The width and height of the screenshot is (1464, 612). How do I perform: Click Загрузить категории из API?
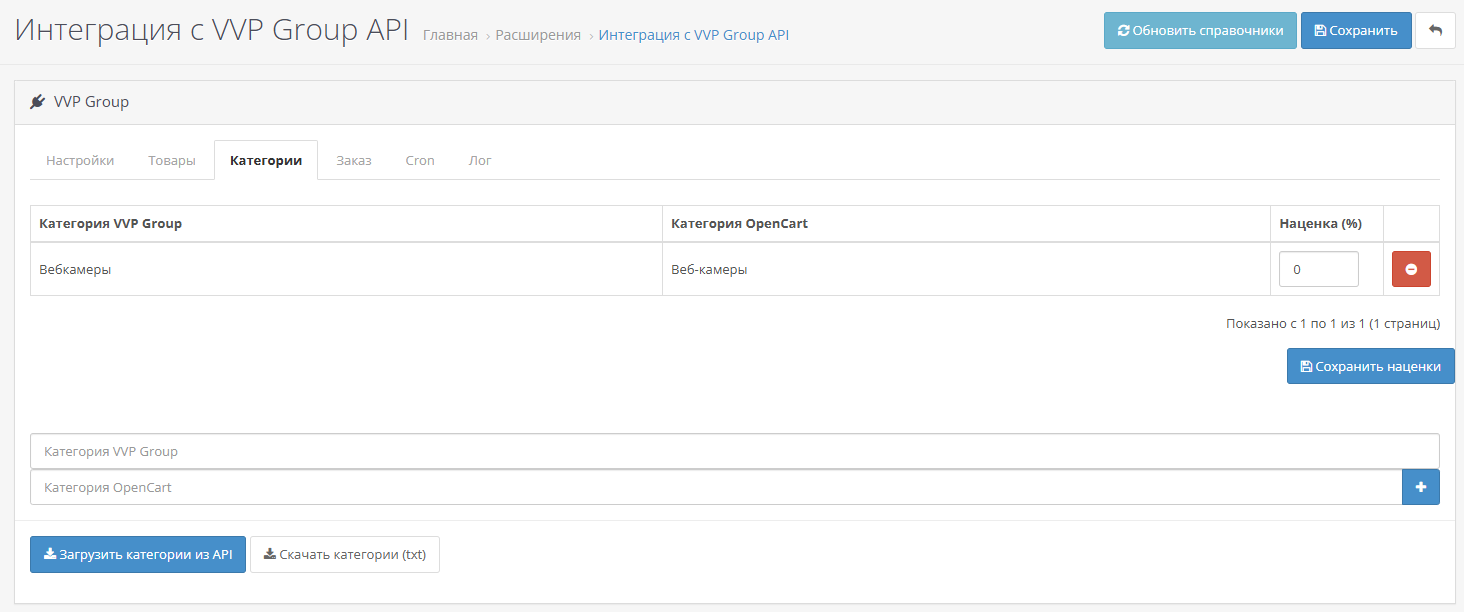click(x=138, y=554)
